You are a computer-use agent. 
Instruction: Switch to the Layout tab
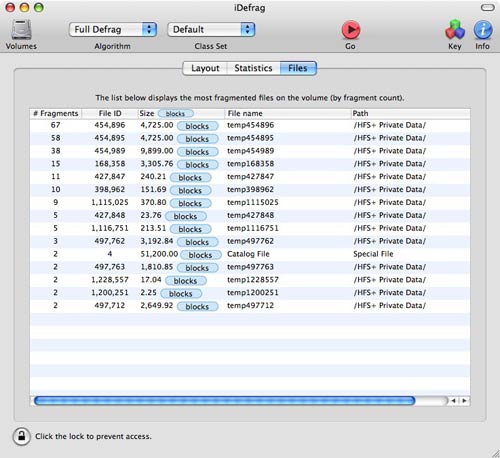click(205, 68)
